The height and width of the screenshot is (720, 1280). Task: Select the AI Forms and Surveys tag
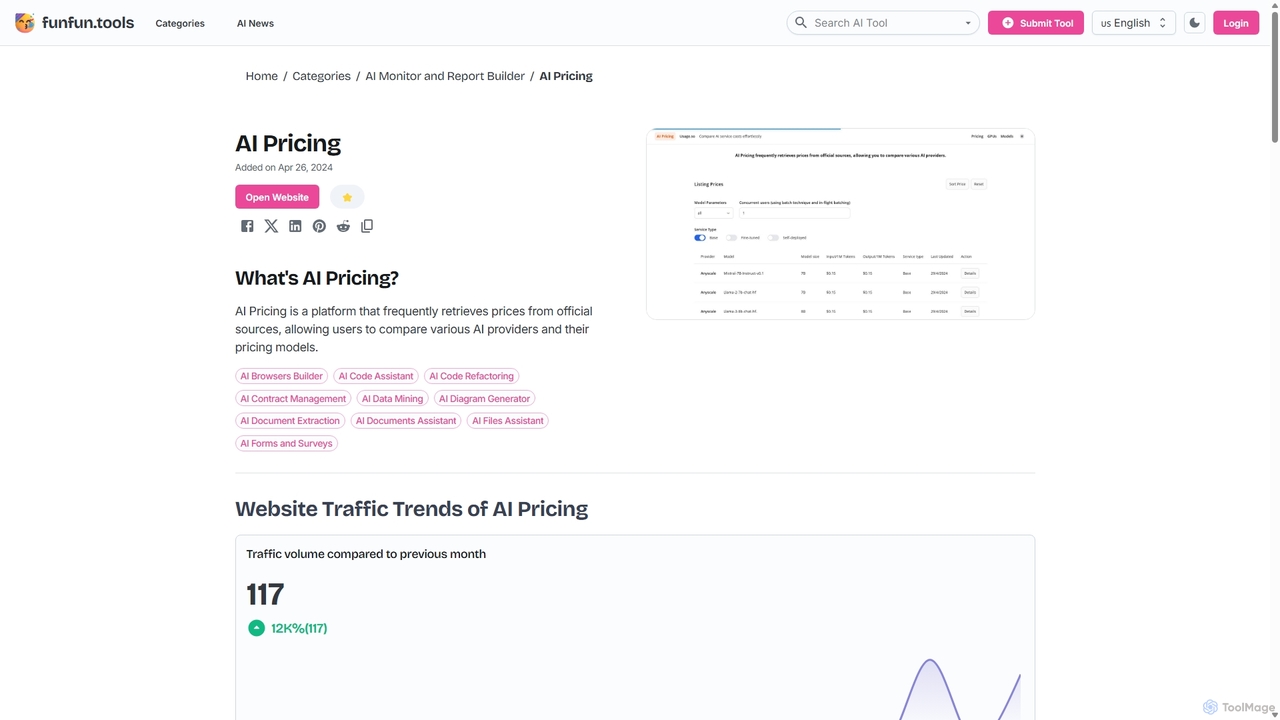click(286, 443)
